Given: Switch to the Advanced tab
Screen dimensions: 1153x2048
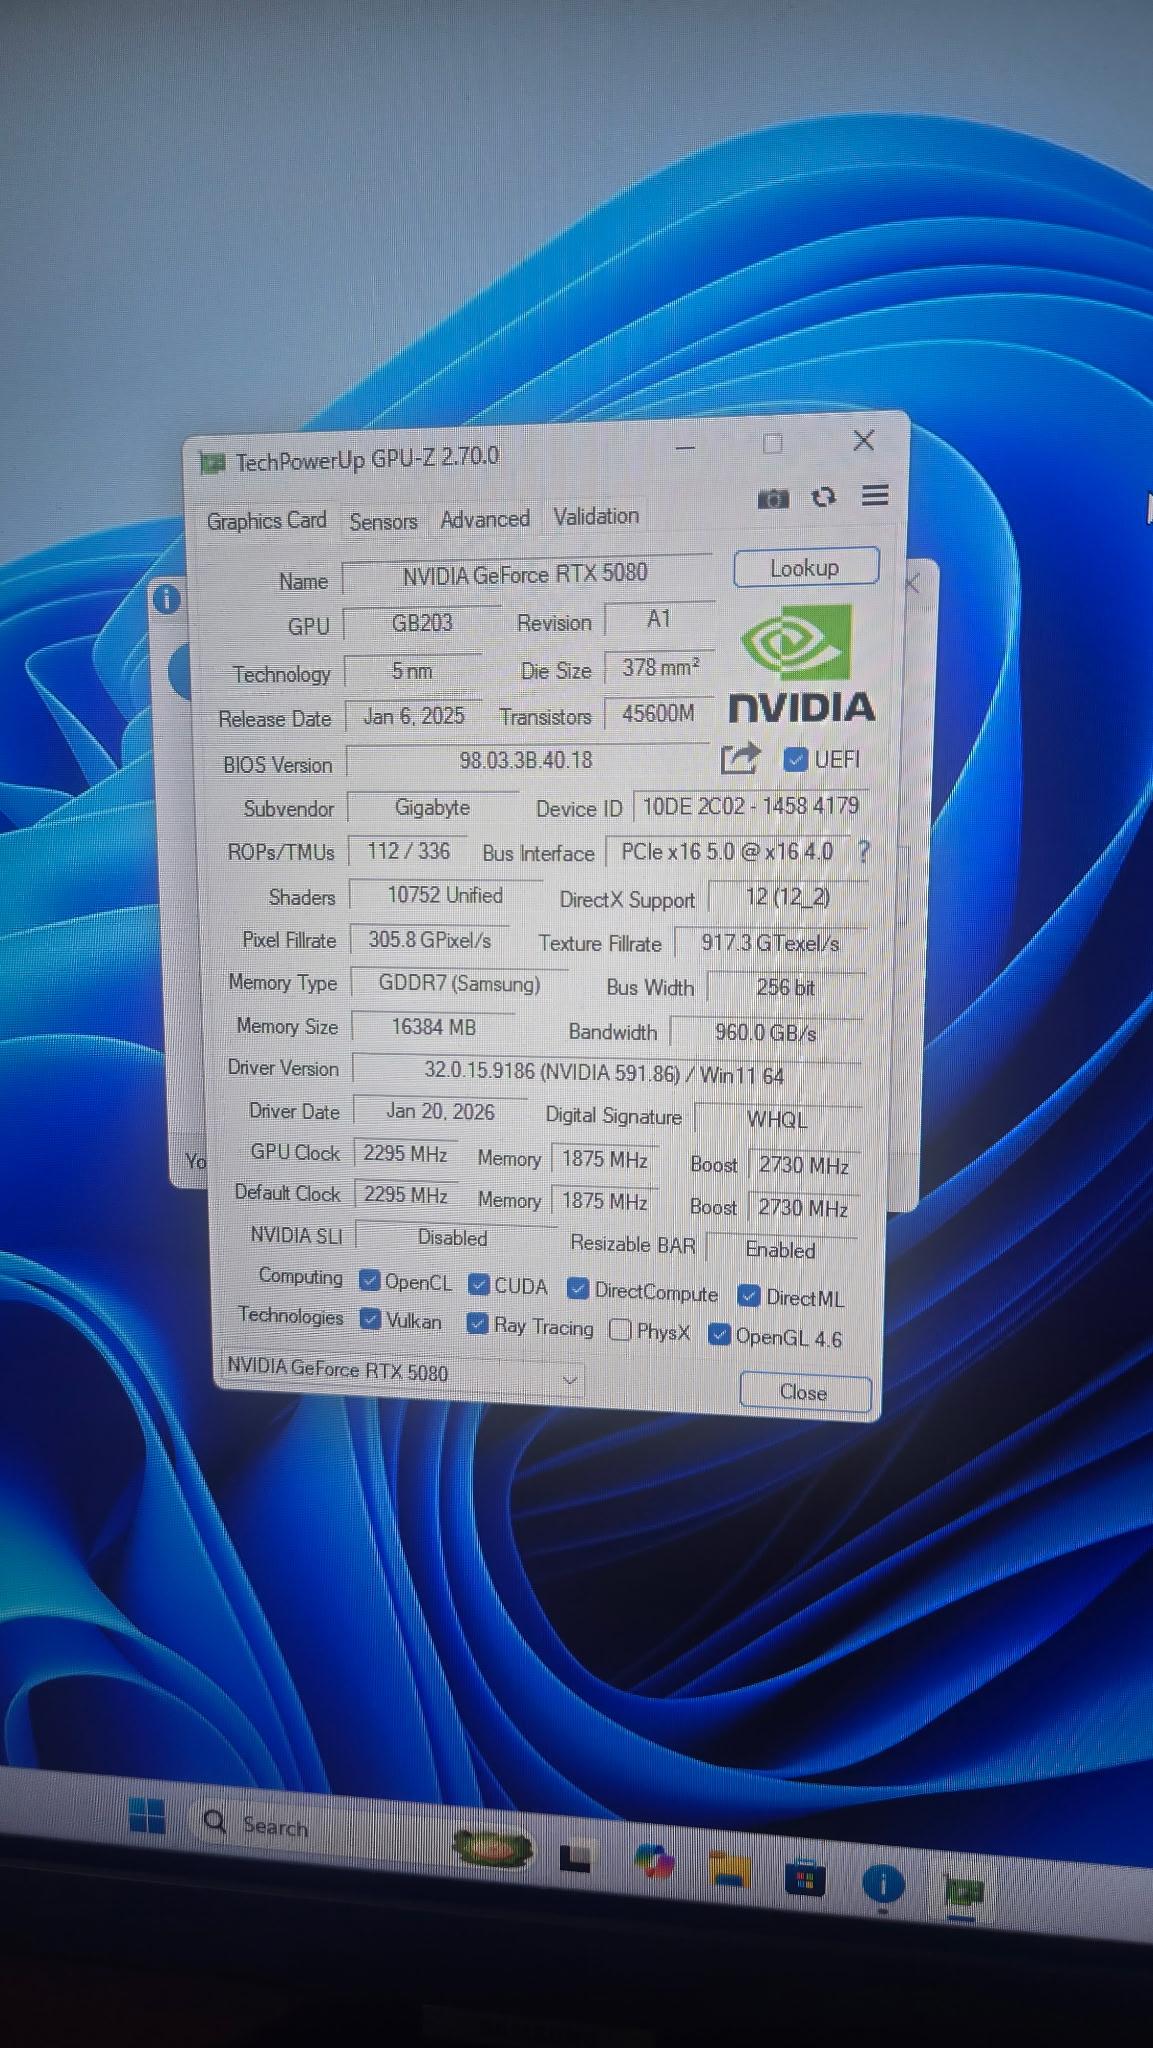Looking at the screenshot, I should pyautogui.click(x=485, y=519).
